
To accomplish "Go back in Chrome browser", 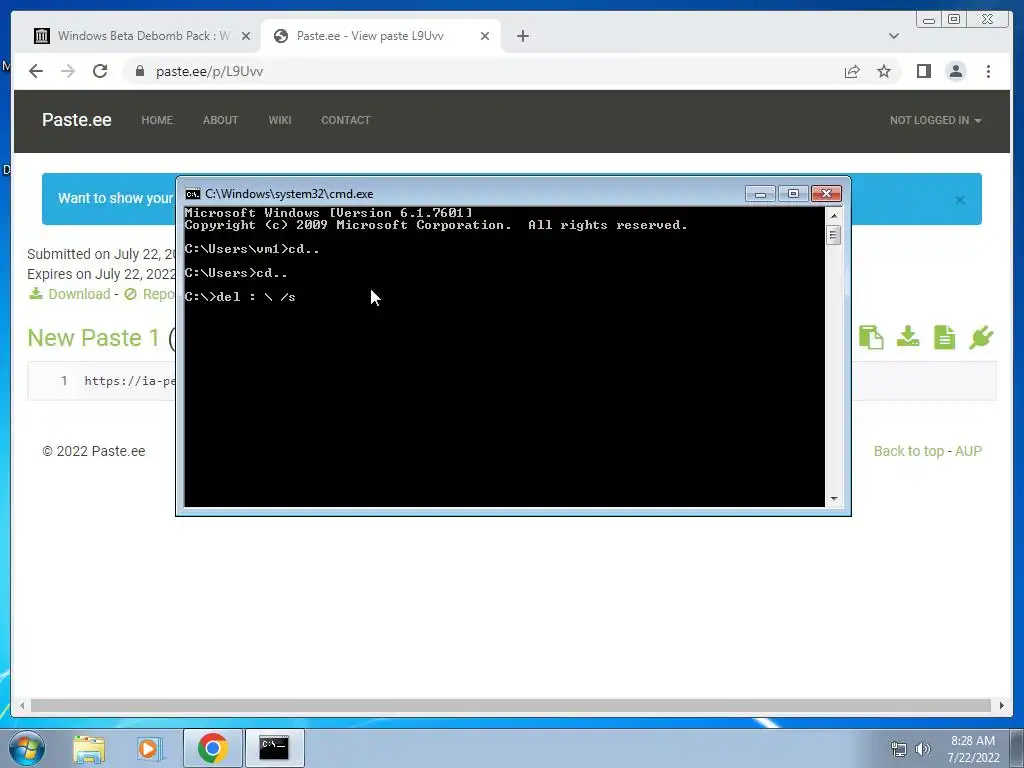I will pyautogui.click(x=36, y=71).
